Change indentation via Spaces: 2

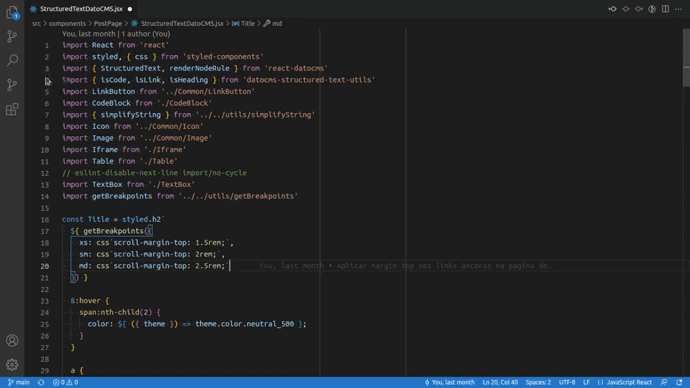click(538, 382)
